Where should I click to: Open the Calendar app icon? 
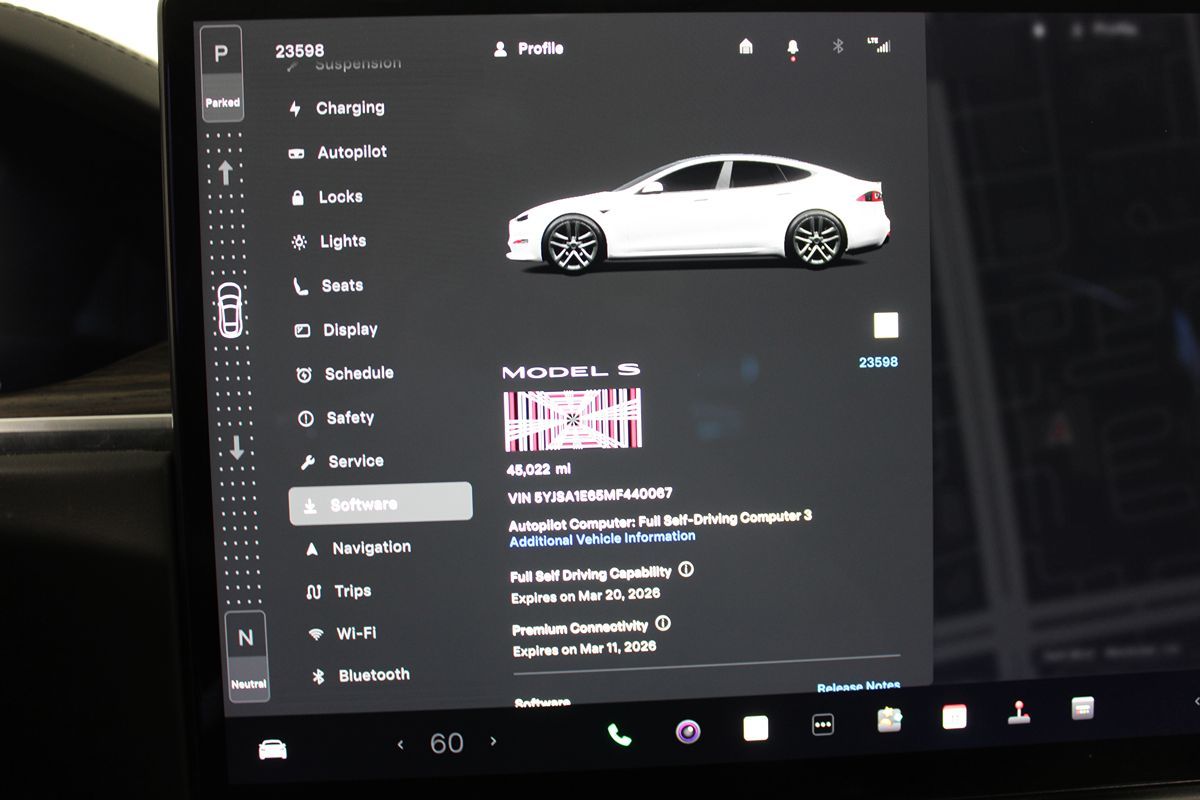point(954,716)
